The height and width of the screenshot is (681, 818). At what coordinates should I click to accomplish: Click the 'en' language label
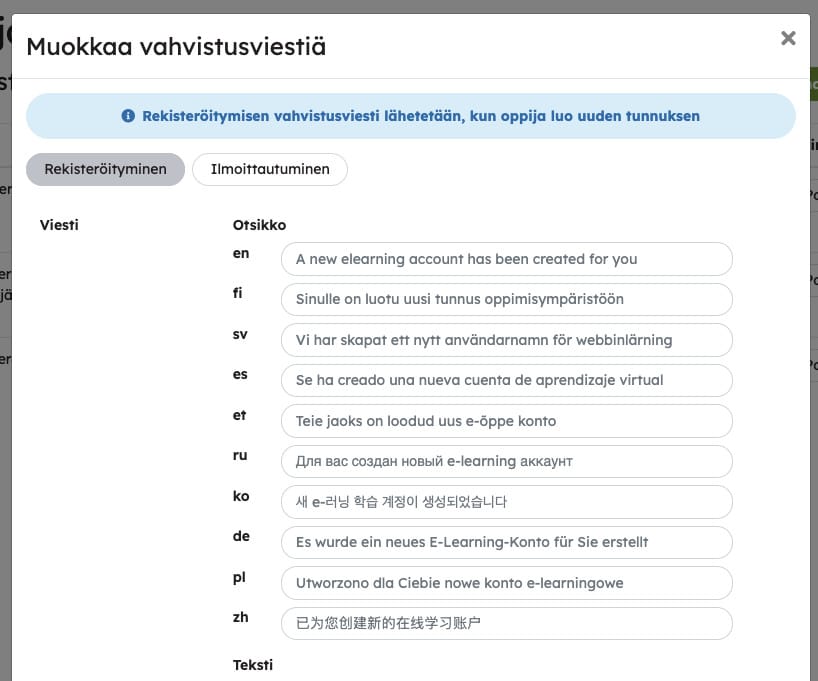coord(240,254)
